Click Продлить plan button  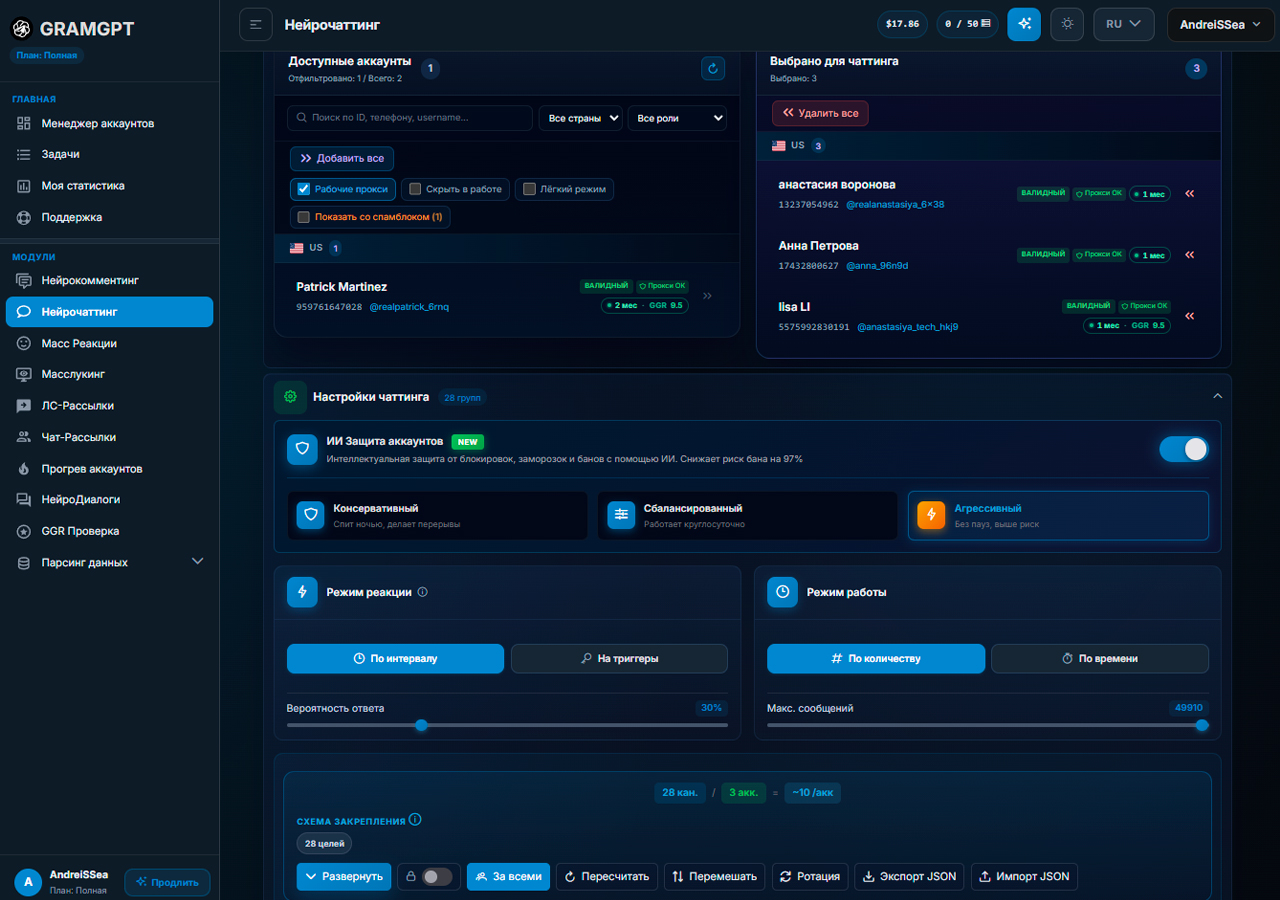click(x=167, y=882)
